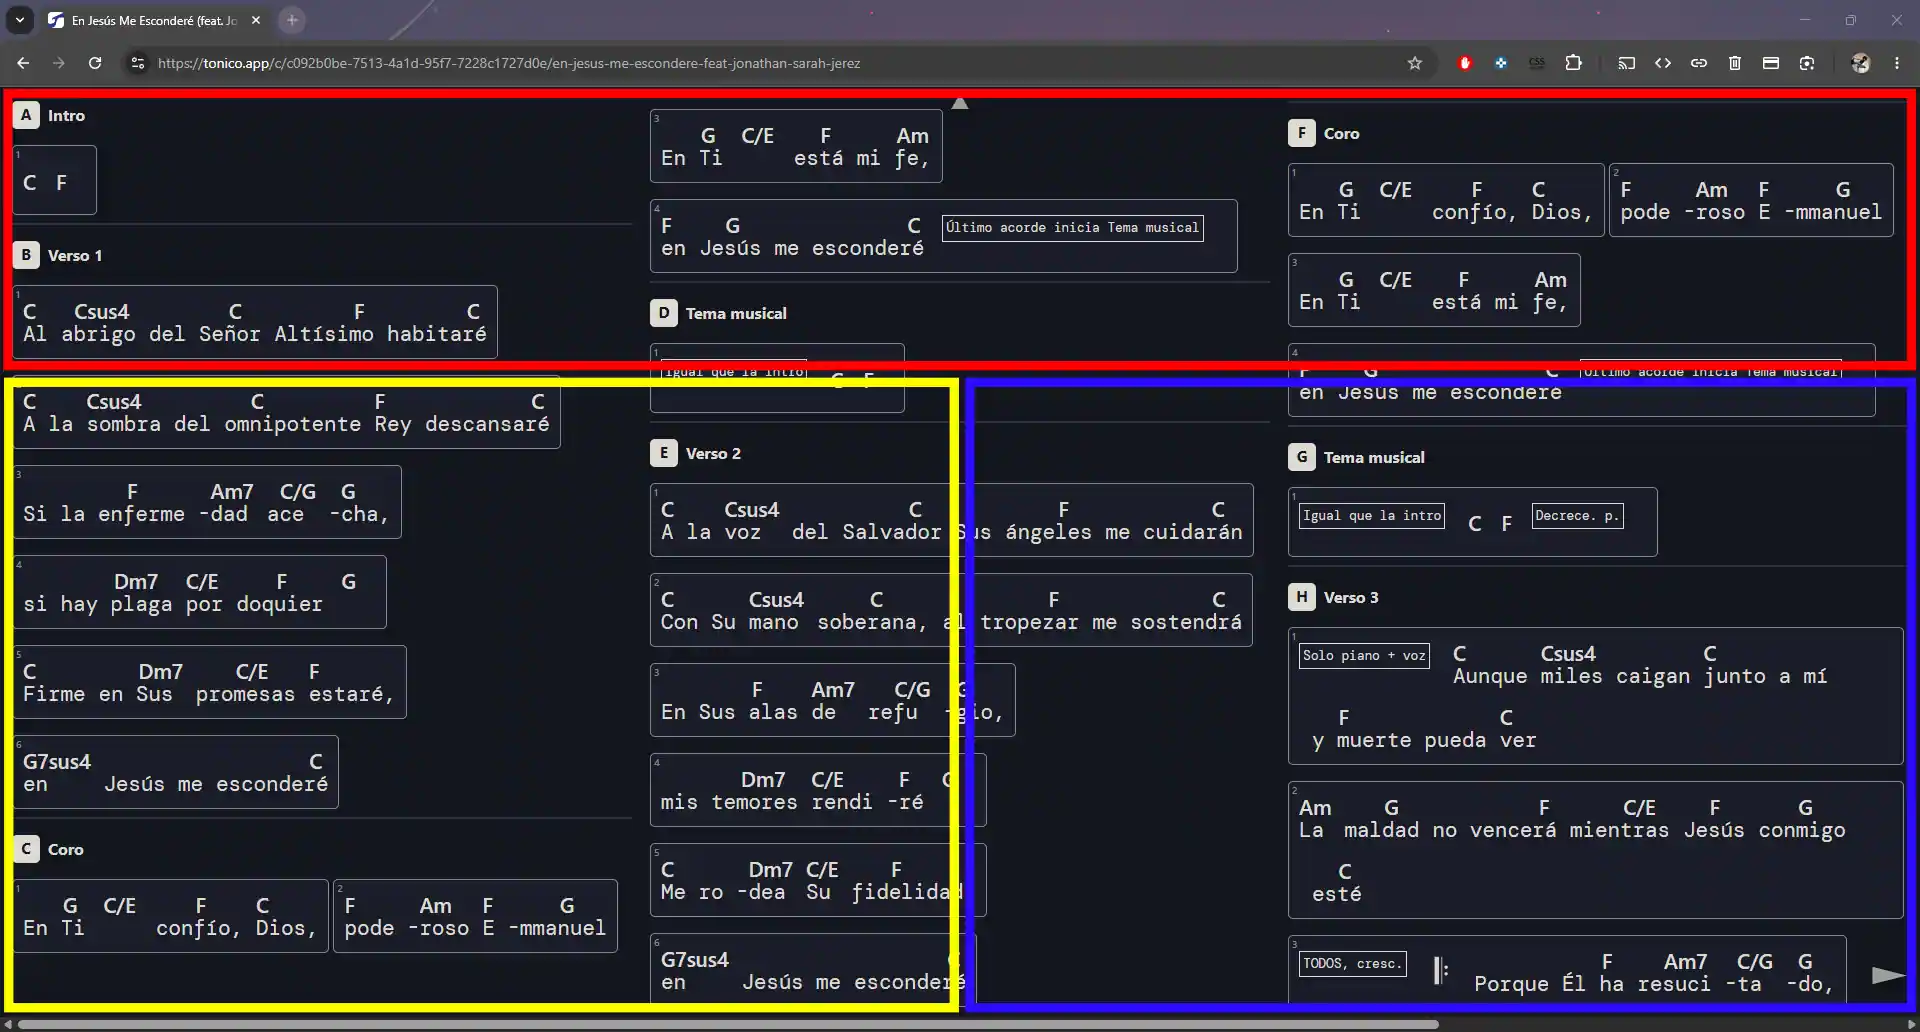The image size is (1920, 1032).
Task: Open a new browser tab
Action: pyautogui.click(x=292, y=20)
